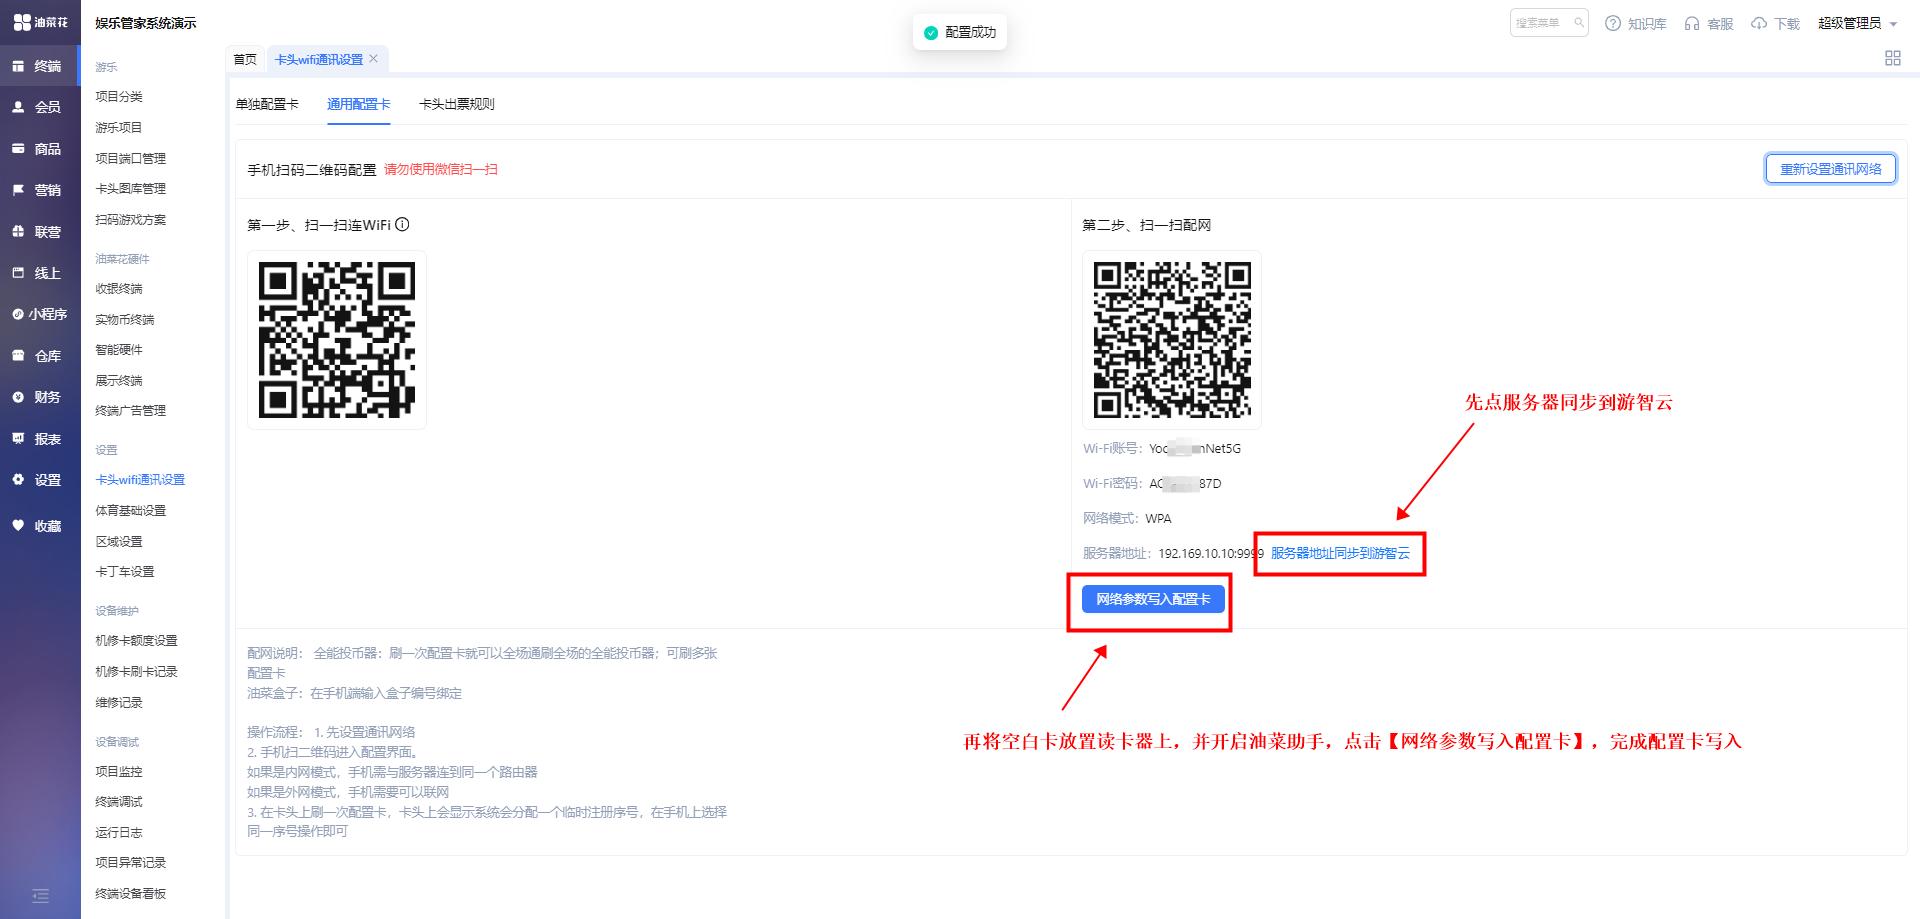
Task: Open the 收藏 favorites section
Action: [38, 526]
